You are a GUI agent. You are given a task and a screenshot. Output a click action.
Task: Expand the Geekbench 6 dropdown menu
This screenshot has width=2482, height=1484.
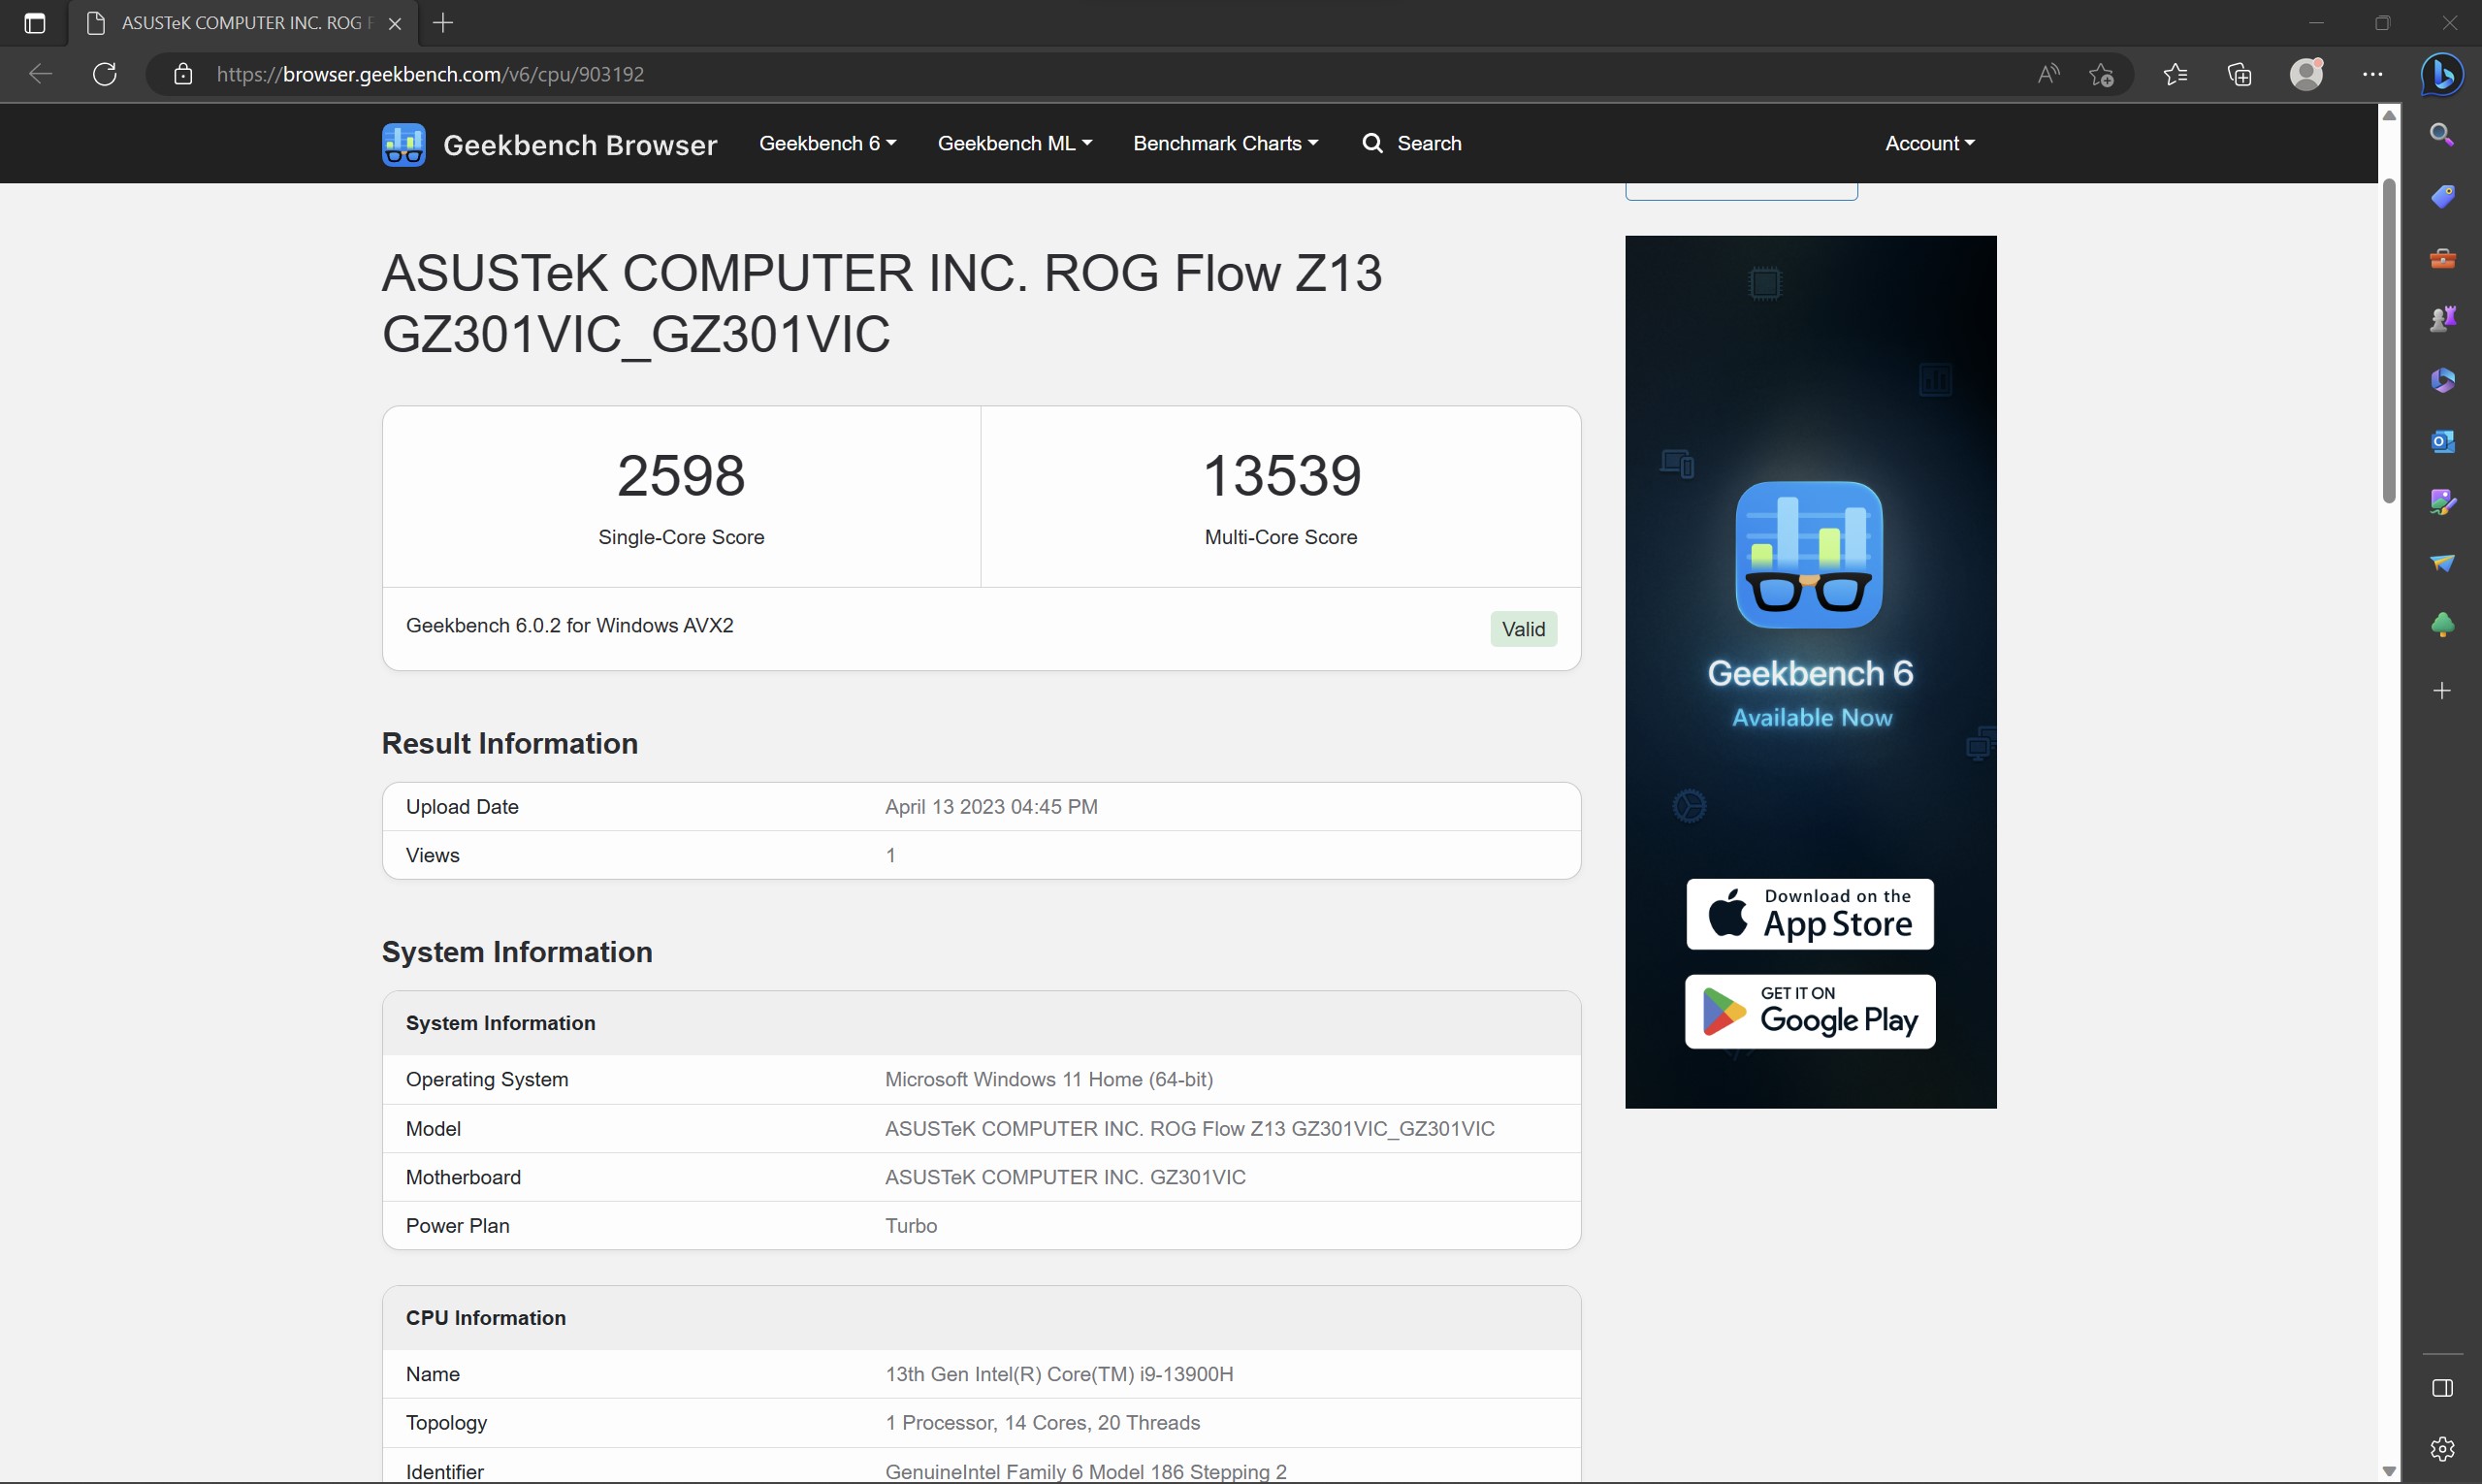827,143
